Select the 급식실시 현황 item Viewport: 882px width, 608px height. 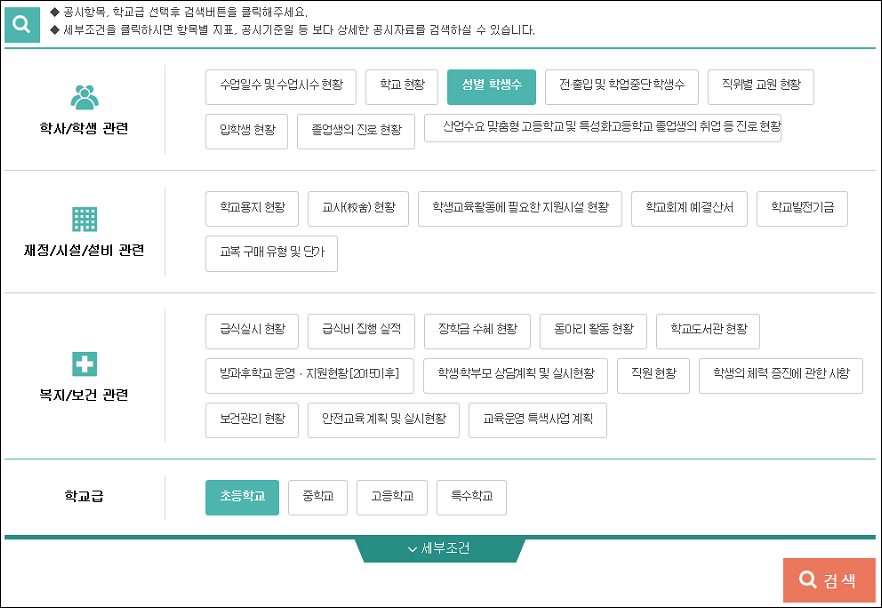click(x=252, y=331)
